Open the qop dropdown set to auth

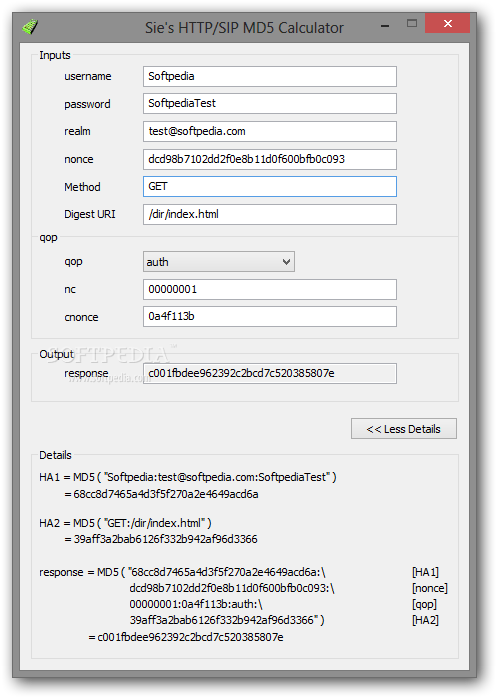(219, 262)
